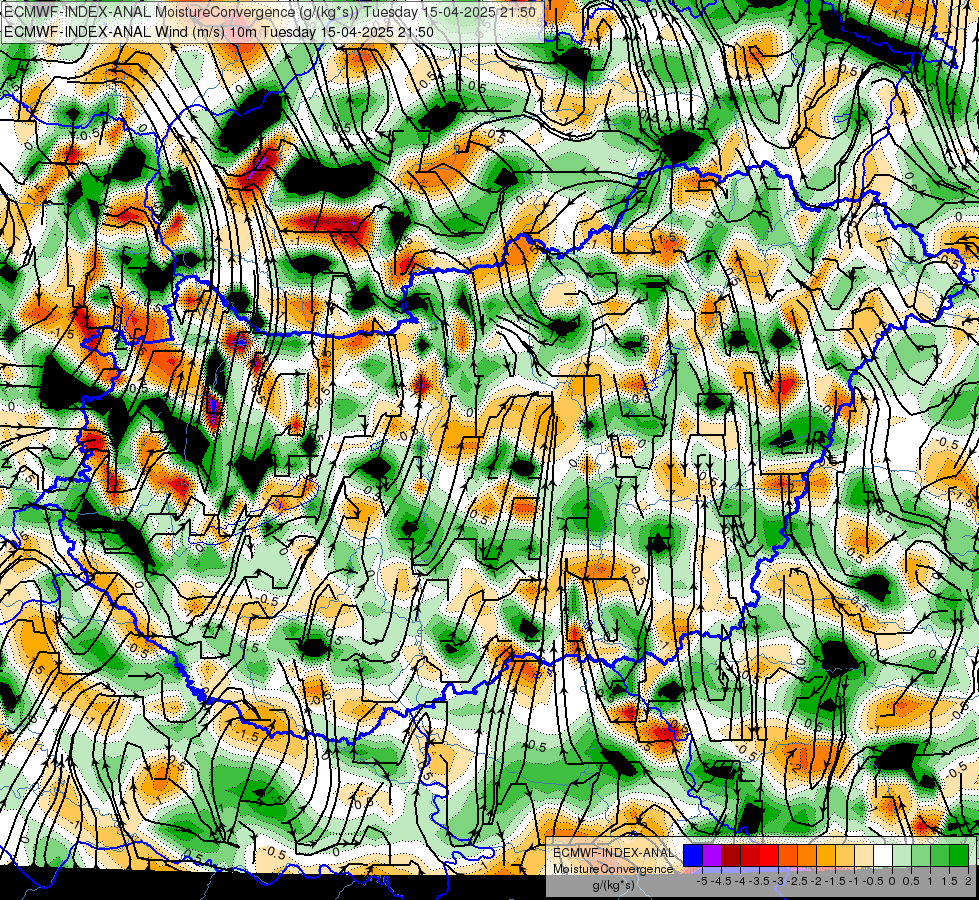This screenshot has width=979, height=900.
Task: Click the blue legend swatch below -5
Action: pyautogui.click(x=693, y=855)
